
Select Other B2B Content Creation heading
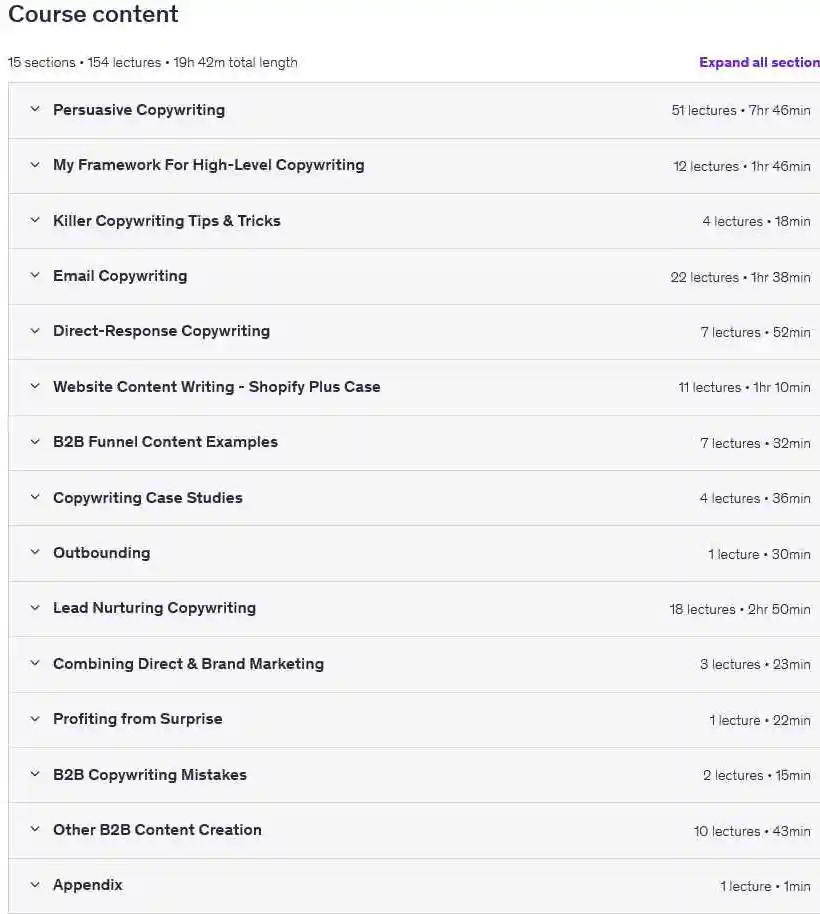click(157, 829)
